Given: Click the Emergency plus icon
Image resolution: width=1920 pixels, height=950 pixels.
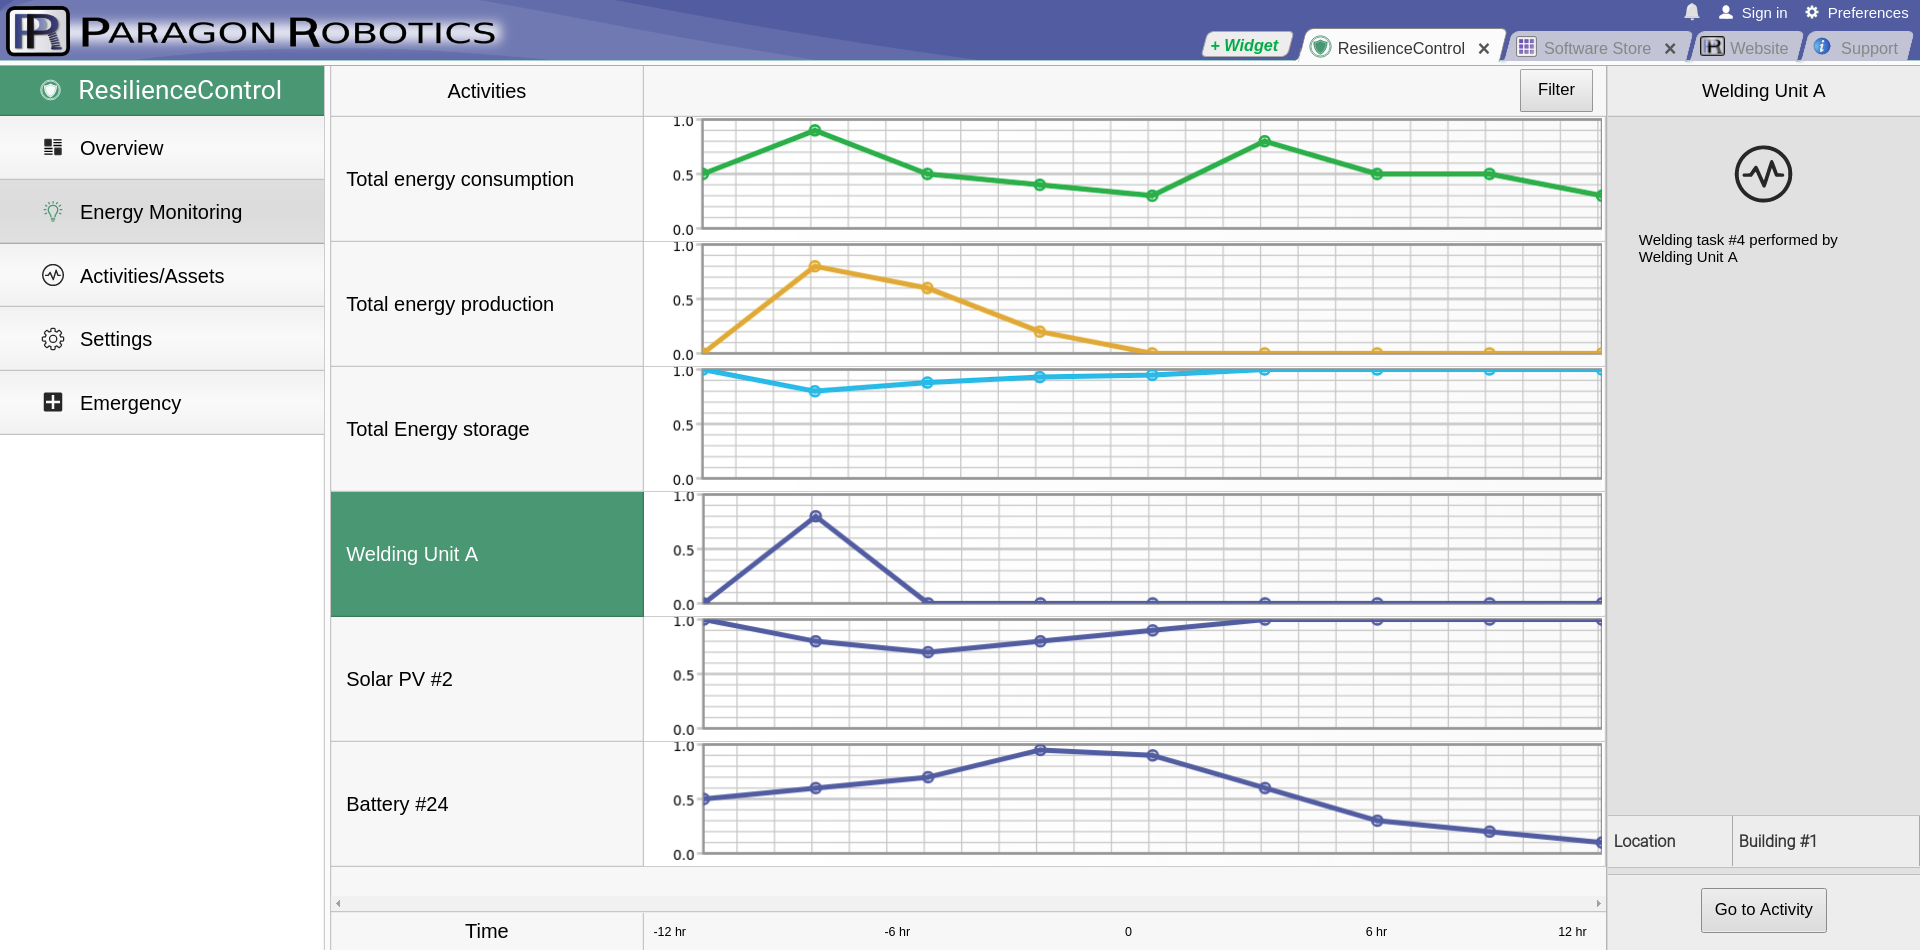Looking at the screenshot, I should [53, 402].
